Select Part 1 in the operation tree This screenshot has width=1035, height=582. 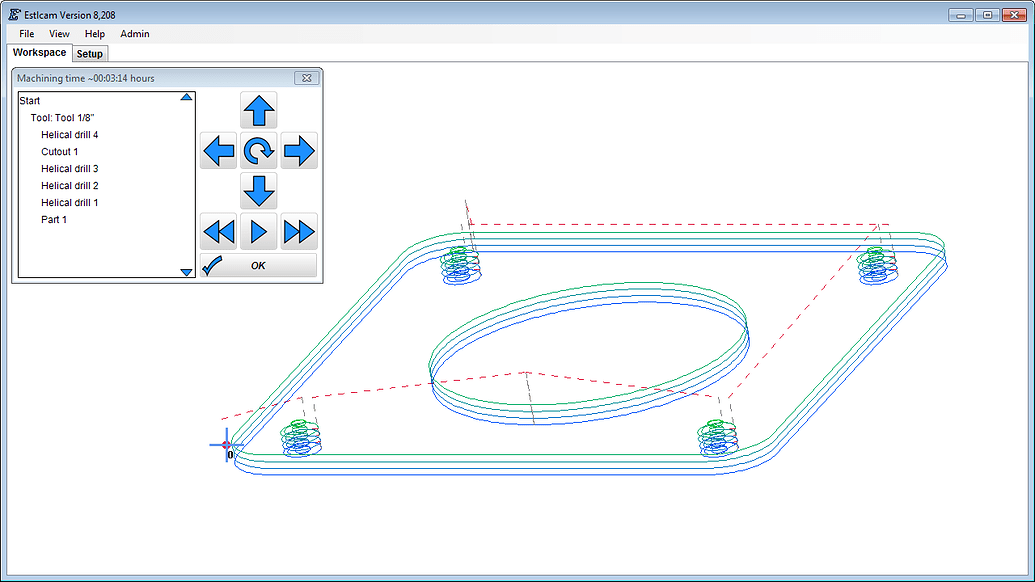[x=53, y=219]
